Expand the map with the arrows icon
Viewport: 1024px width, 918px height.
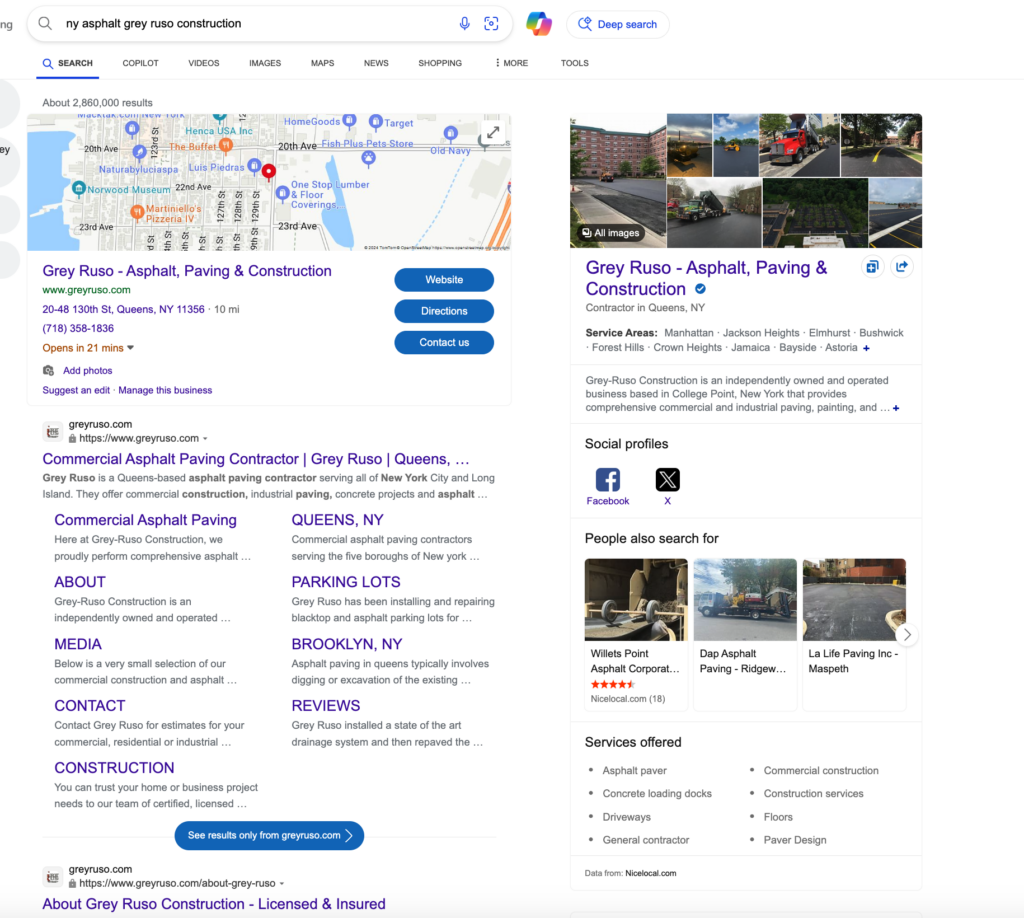(493, 132)
